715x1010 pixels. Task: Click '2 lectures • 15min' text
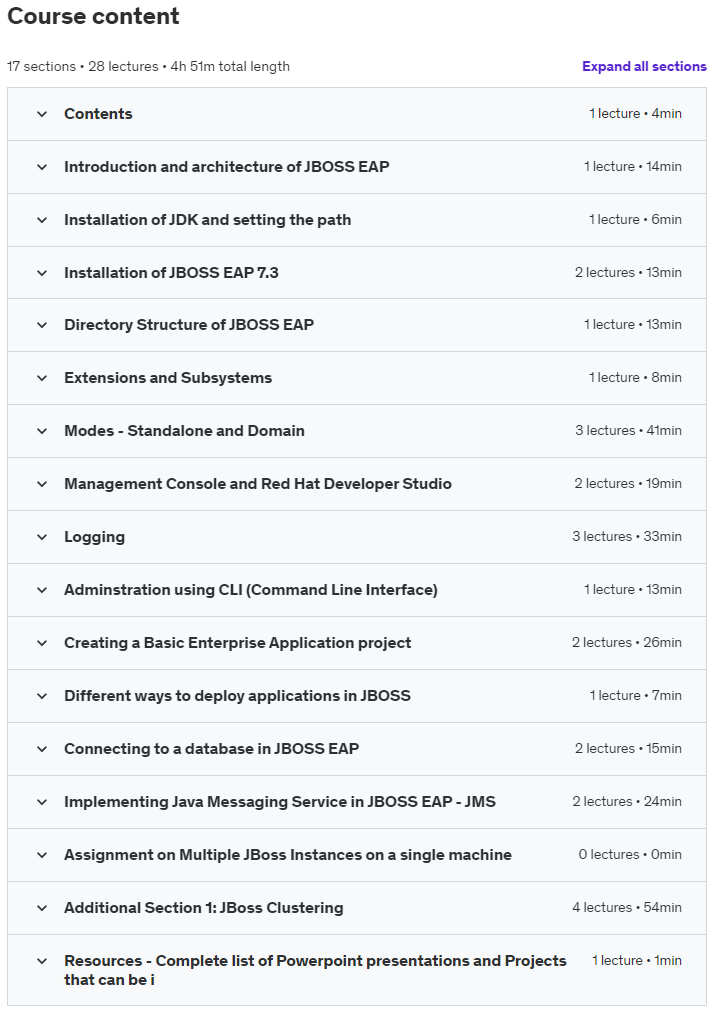tap(628, 748)
